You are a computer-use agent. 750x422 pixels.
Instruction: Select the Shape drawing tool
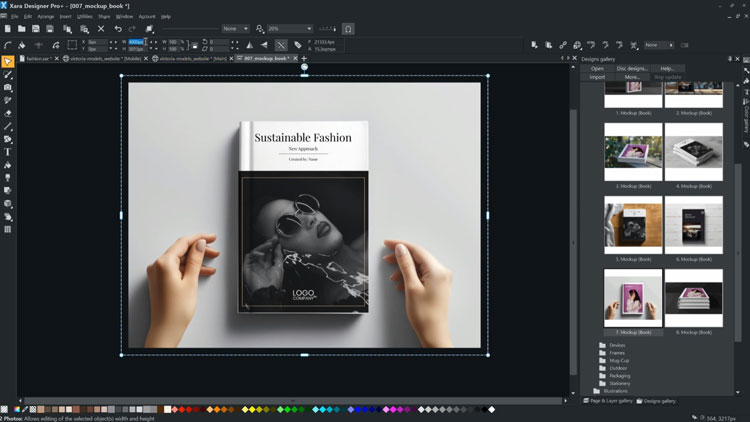click(x=8, y=139)
